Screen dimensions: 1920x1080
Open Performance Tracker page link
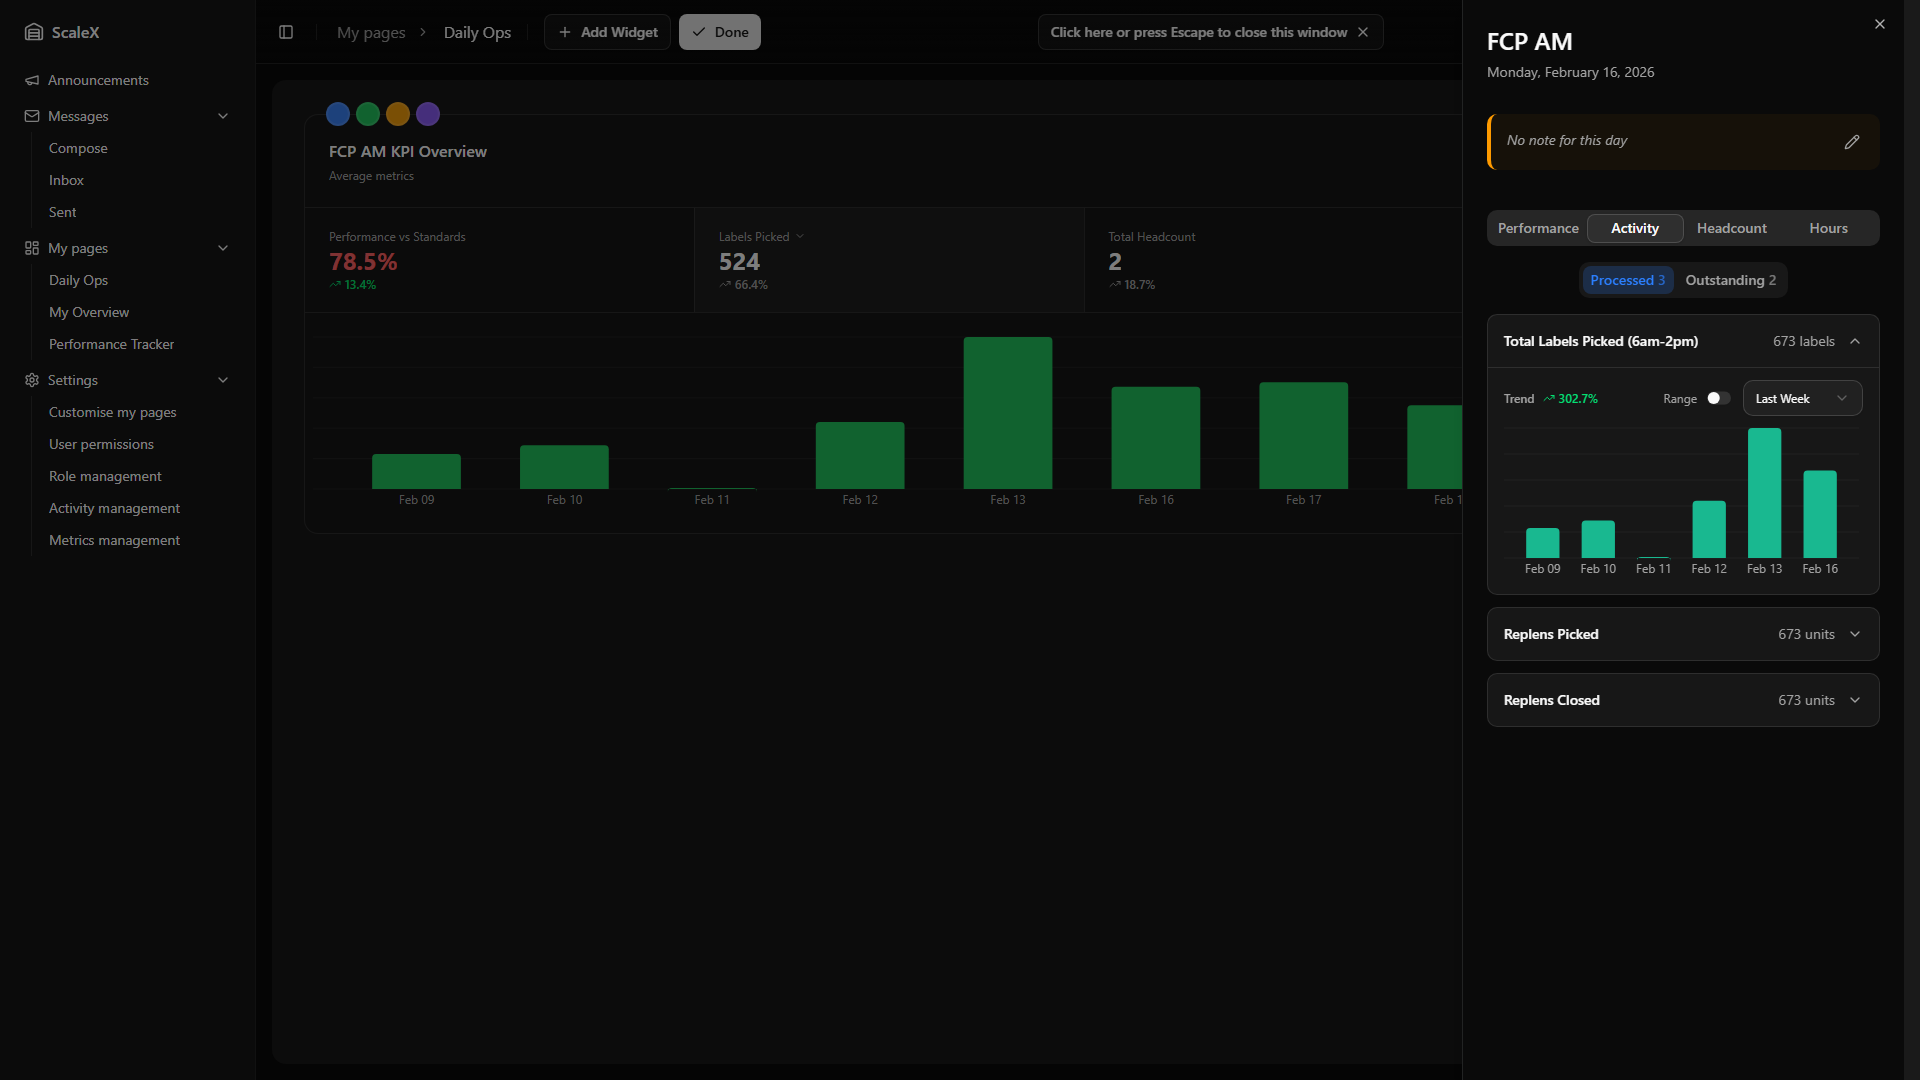tap(111, 344)
